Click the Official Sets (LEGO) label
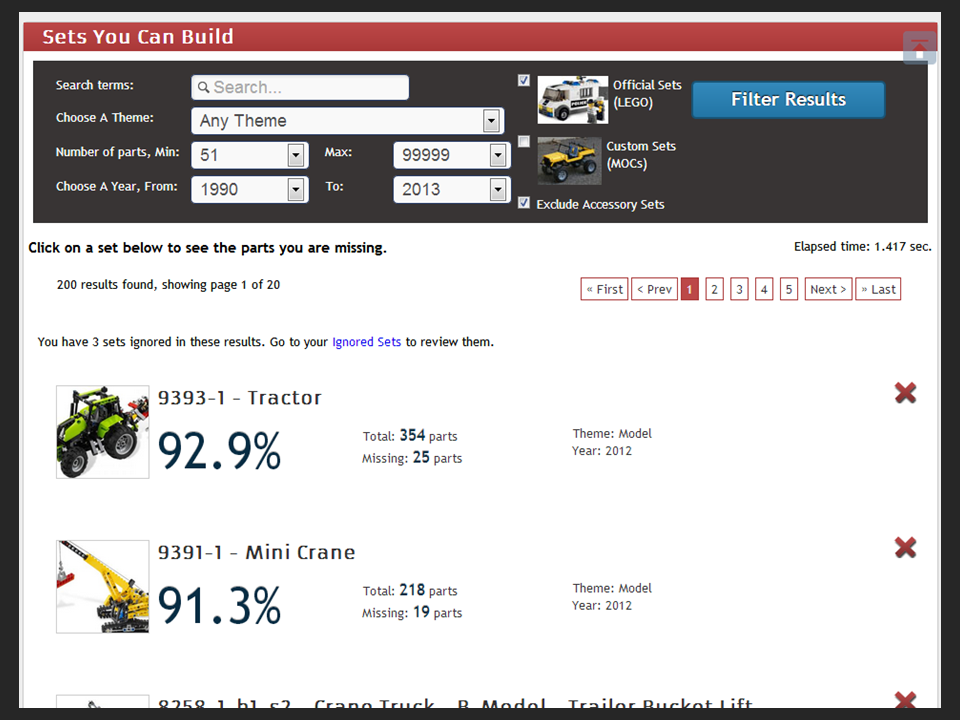The width and height of the screenshot is (960, 720). pyautogui.click(x=647, y=94)
